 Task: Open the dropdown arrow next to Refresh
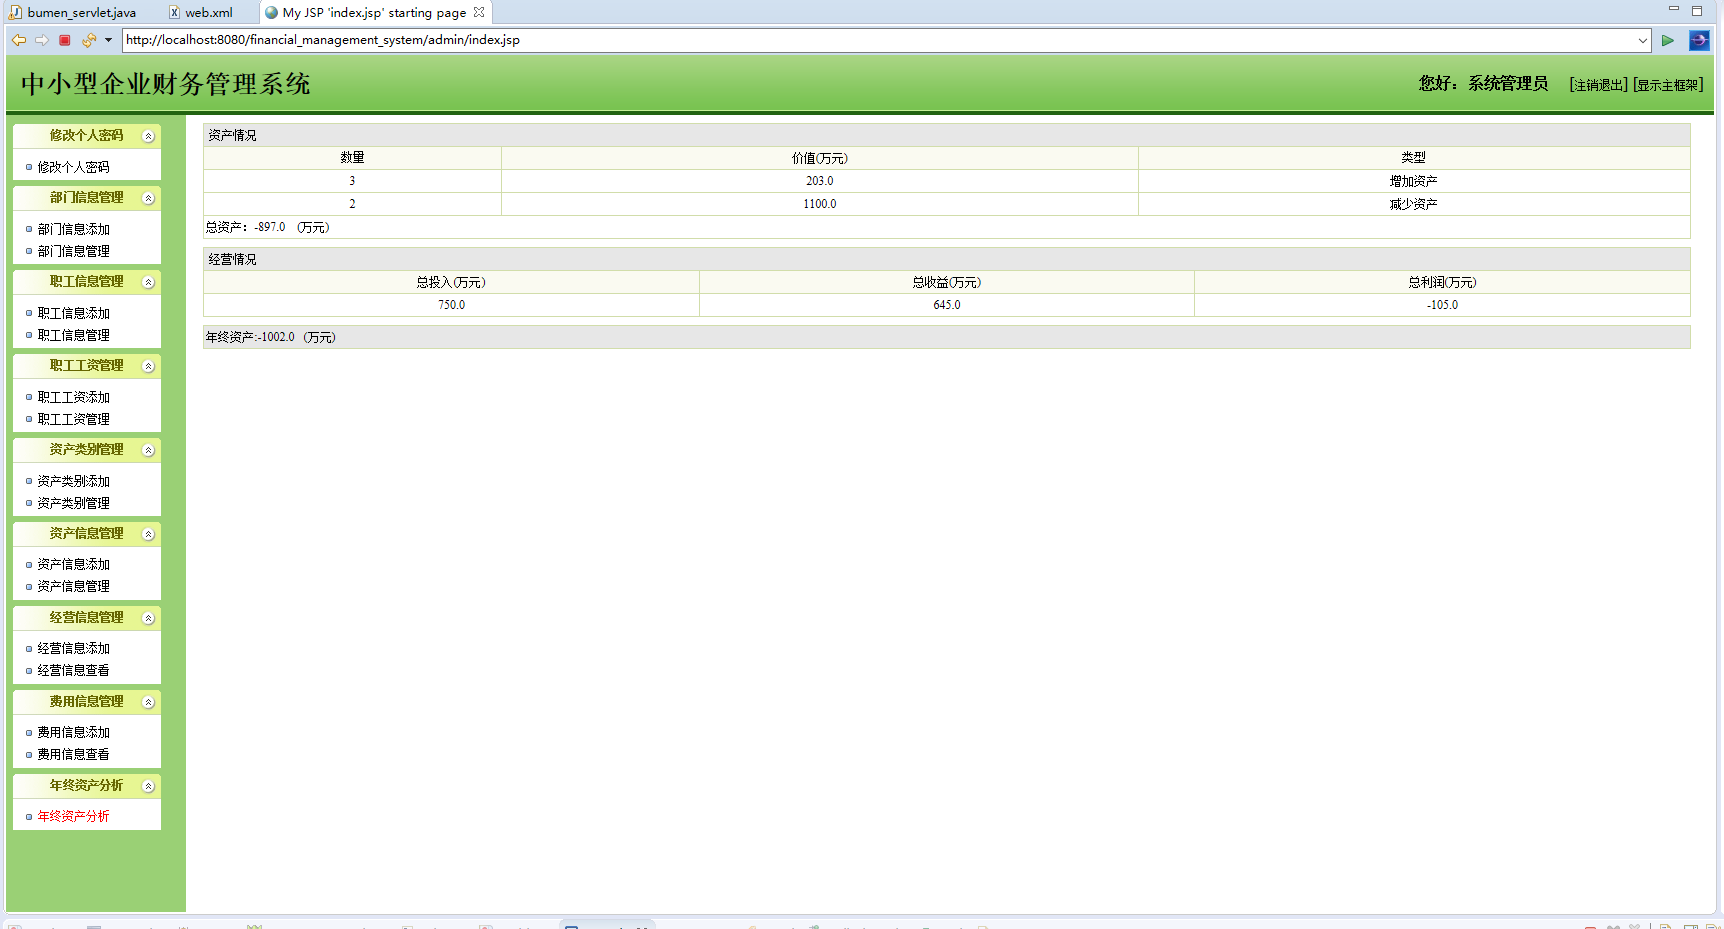point(108,40)
